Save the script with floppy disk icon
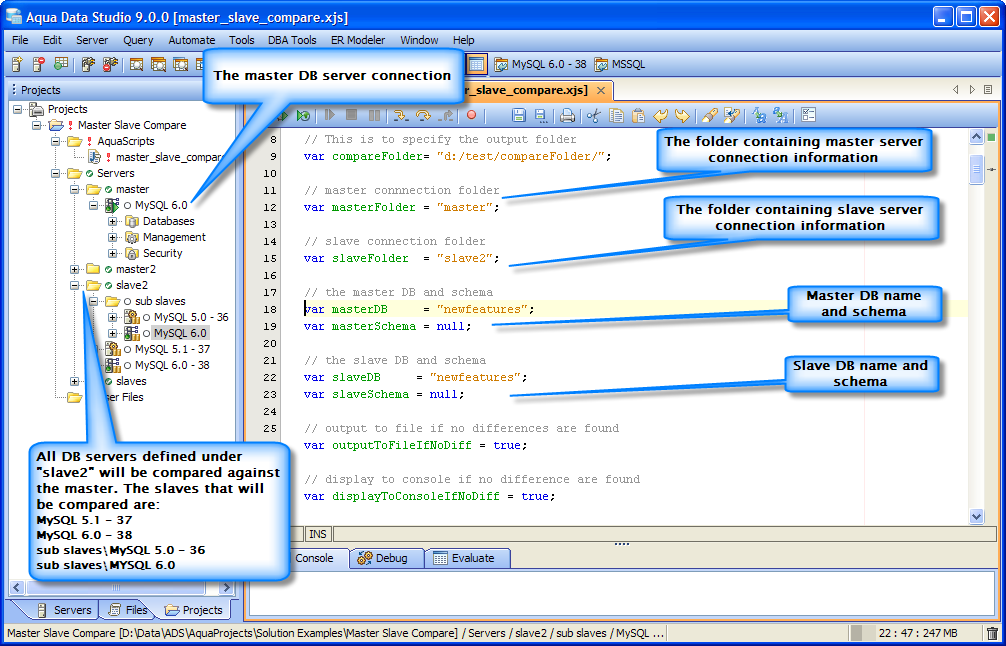This screenshot has height=646, width=1006. [x=519, y=115]
